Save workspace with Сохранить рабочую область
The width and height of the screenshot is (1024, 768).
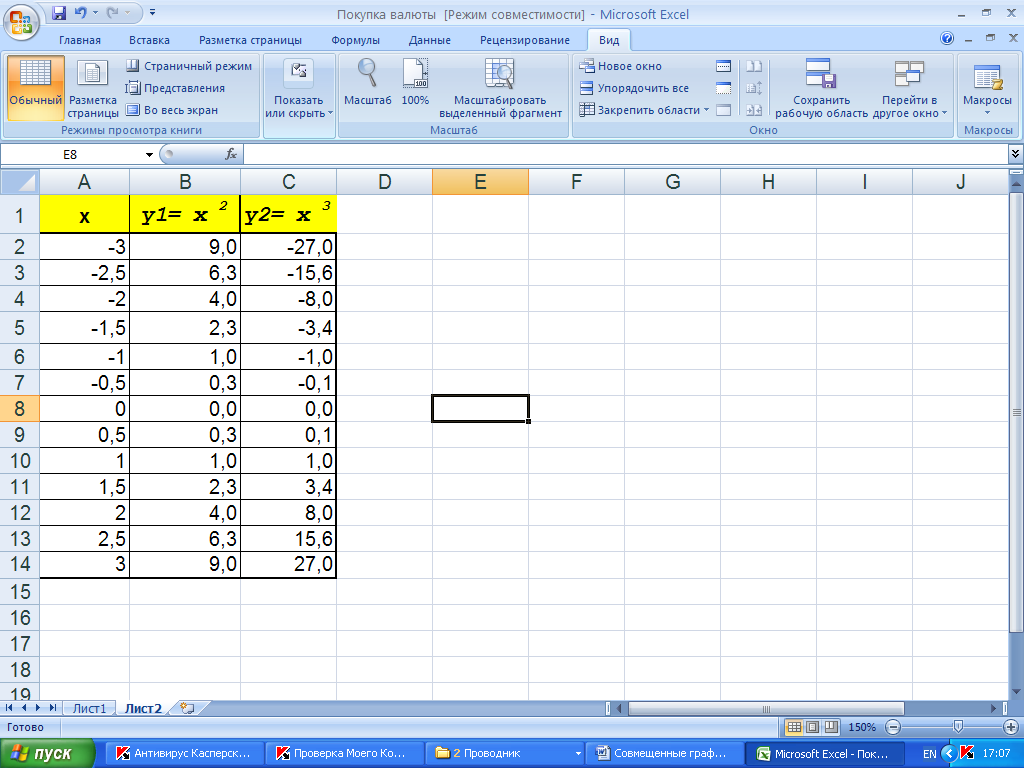(821, 88)
